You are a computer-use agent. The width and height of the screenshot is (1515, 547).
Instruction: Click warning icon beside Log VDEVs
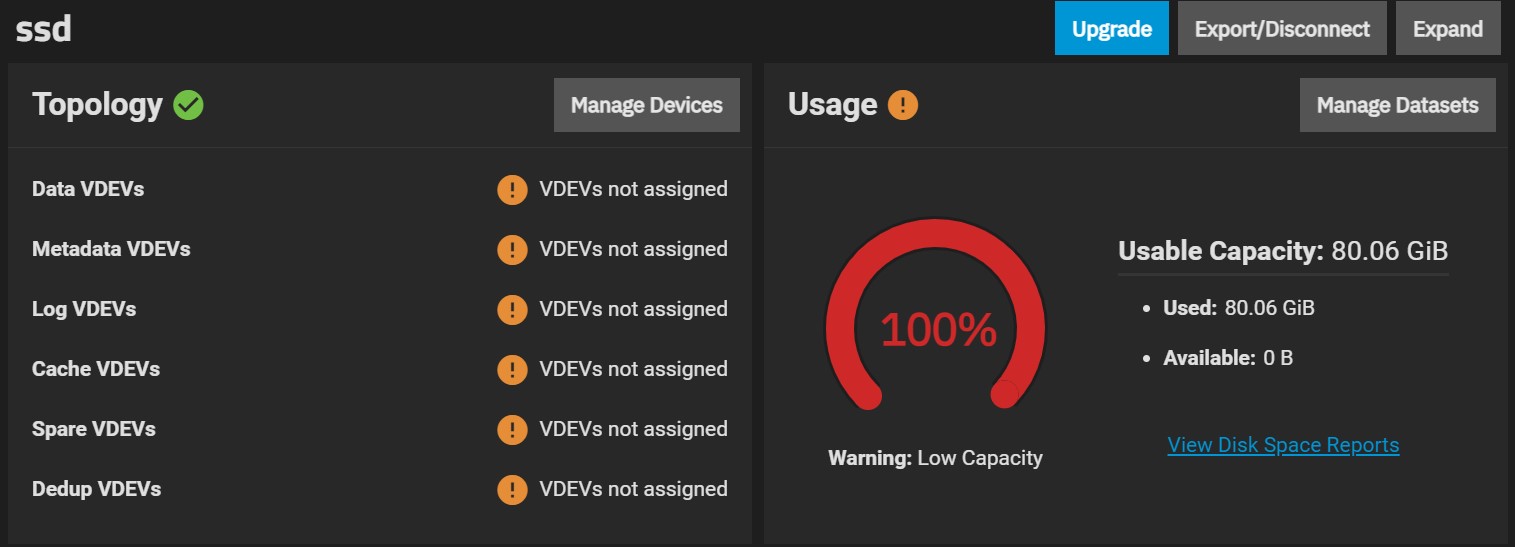tap(512, 309)
